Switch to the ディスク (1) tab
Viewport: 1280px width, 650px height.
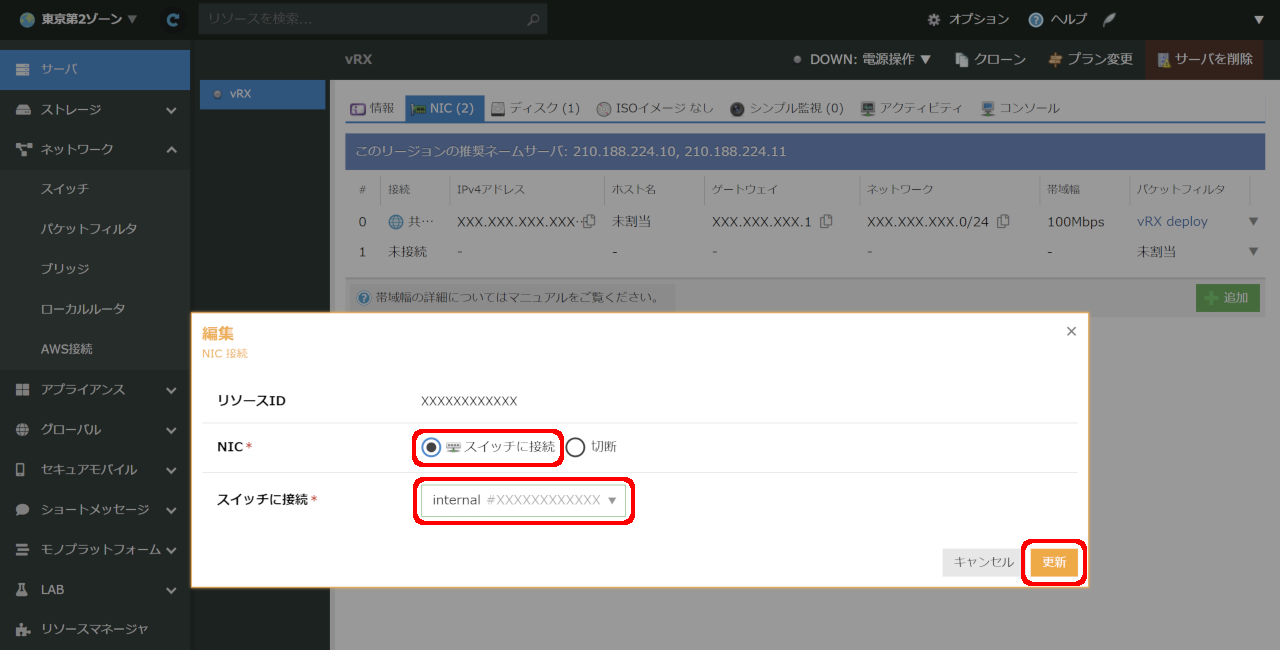tap(535, 108)
